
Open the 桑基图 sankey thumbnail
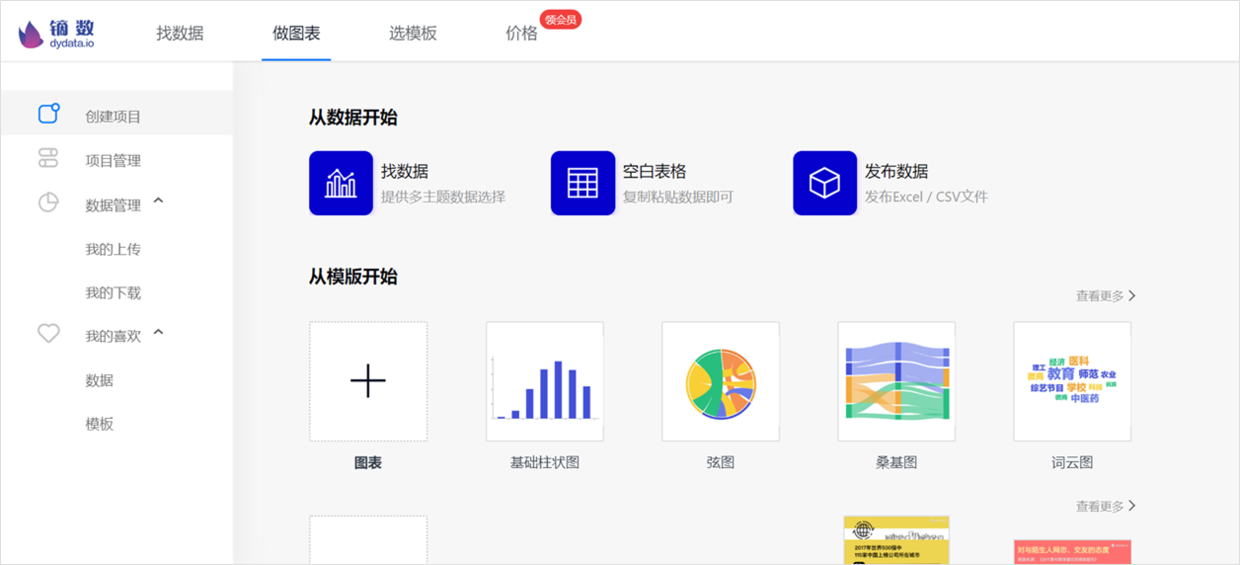click(897, 381)
